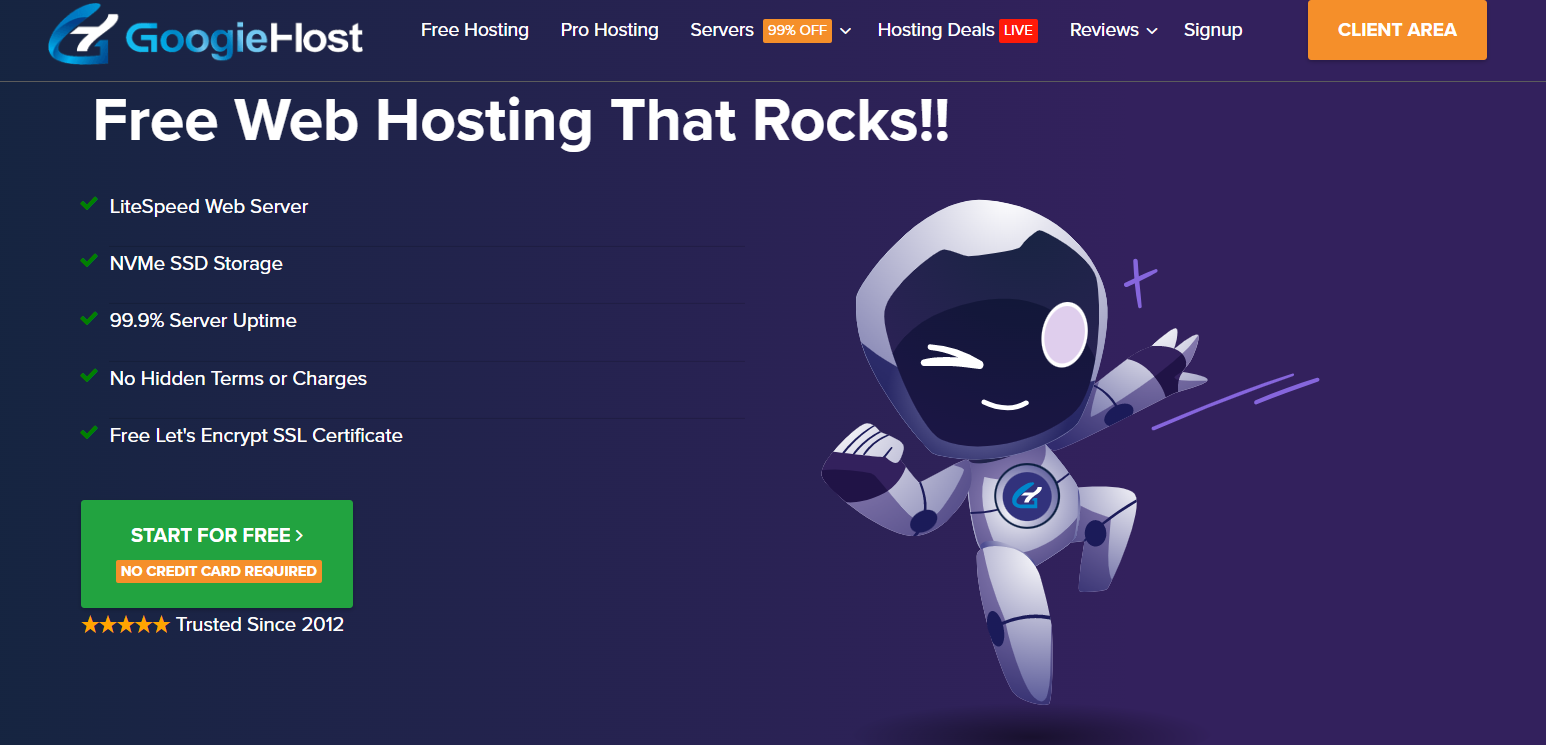Expand the Reviews dropdown chevron
1546x745 pixels.
(x=1152, y=31)
